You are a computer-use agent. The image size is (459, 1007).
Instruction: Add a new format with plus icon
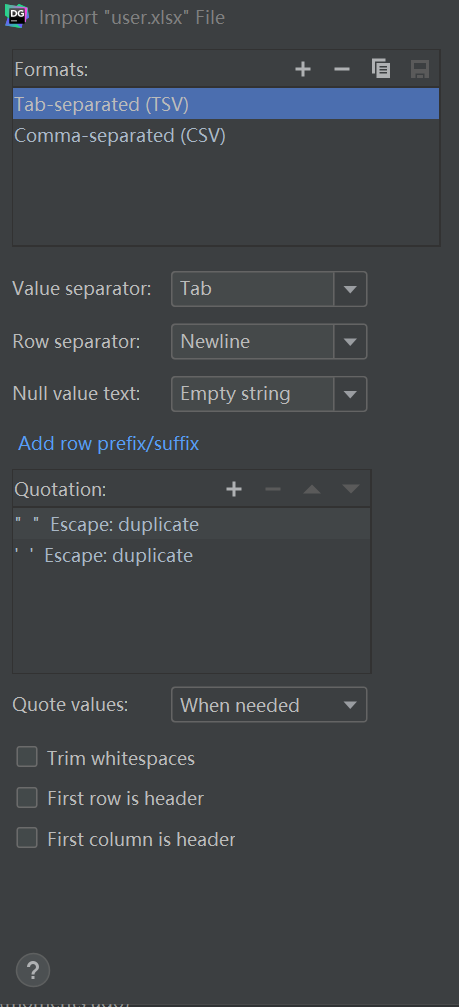[303, 69]
